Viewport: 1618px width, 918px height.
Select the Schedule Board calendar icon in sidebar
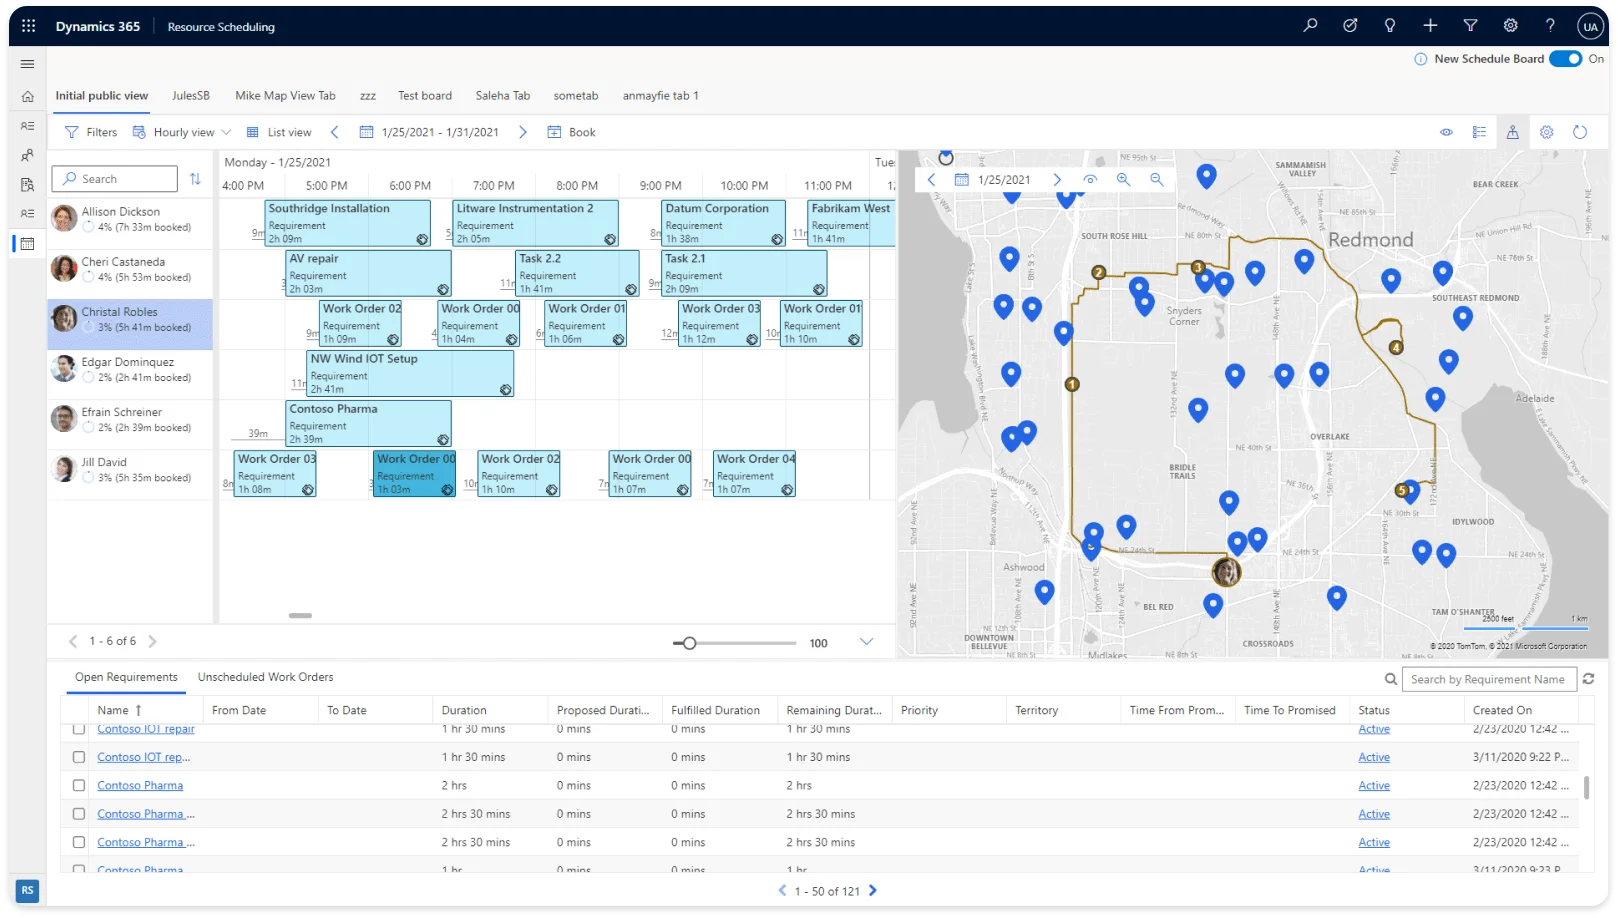[x=27, y=243]
